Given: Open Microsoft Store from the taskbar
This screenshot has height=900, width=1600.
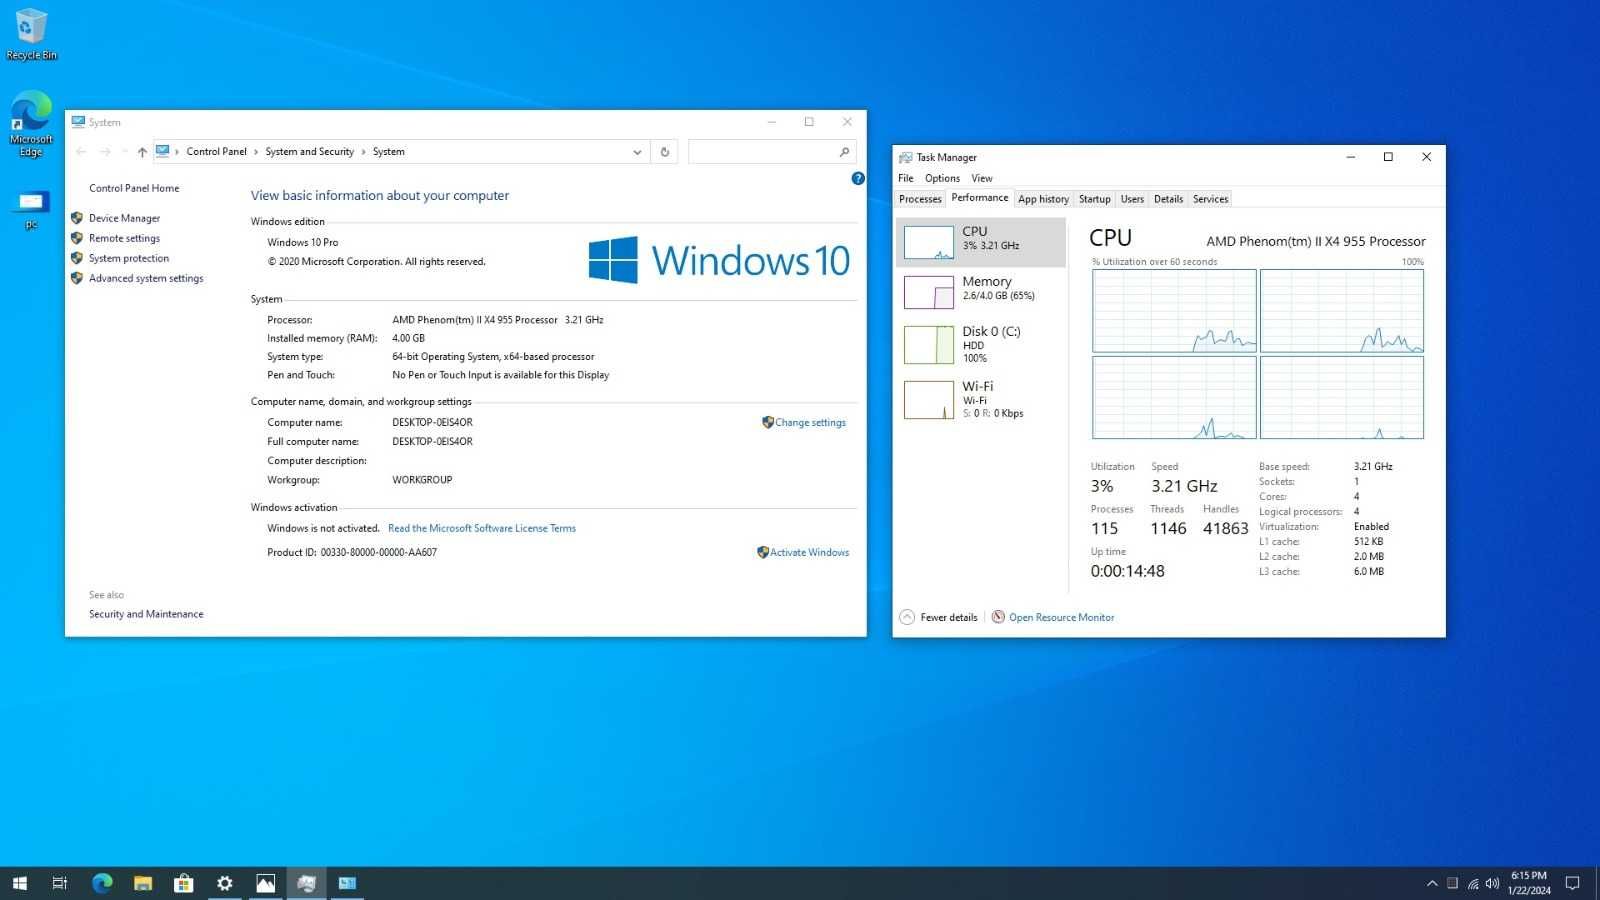Looking at the screenshot, I should 184,883.
